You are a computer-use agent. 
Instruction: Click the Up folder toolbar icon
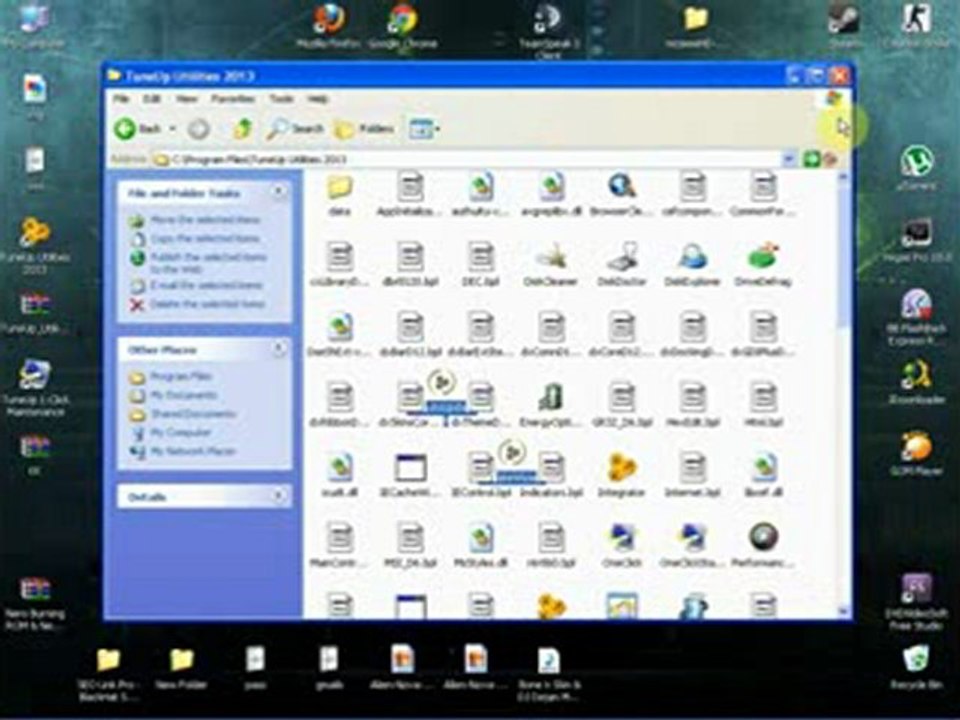[243, 129]
